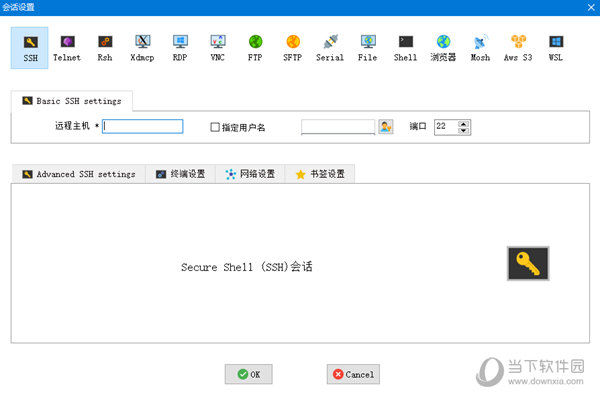This screenshot has height=401, width=600.
Task: Open the 浏览器 browser session type
Action: click(443, 48)
